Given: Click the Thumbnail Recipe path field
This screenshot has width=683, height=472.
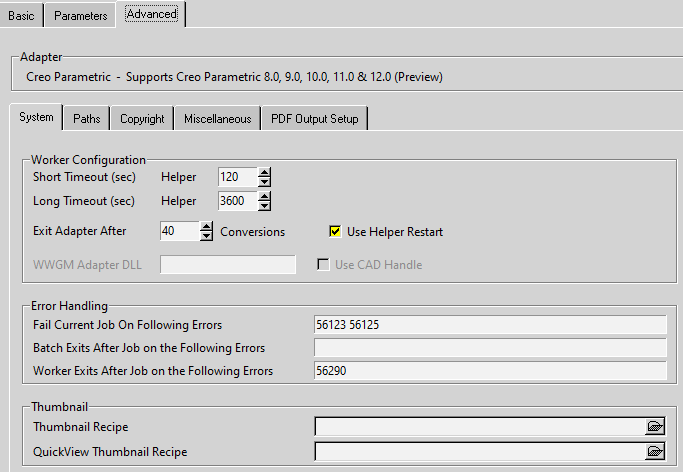Looking at the screenshot, I should [x=480, y=427].
